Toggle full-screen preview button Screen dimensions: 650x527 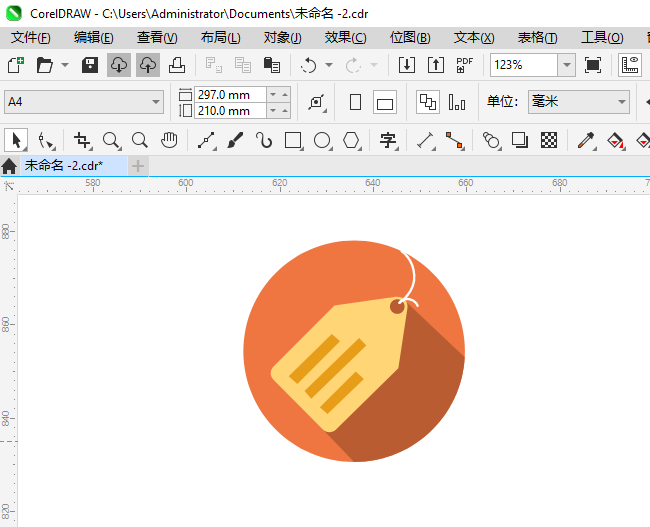tap(593, 65)
